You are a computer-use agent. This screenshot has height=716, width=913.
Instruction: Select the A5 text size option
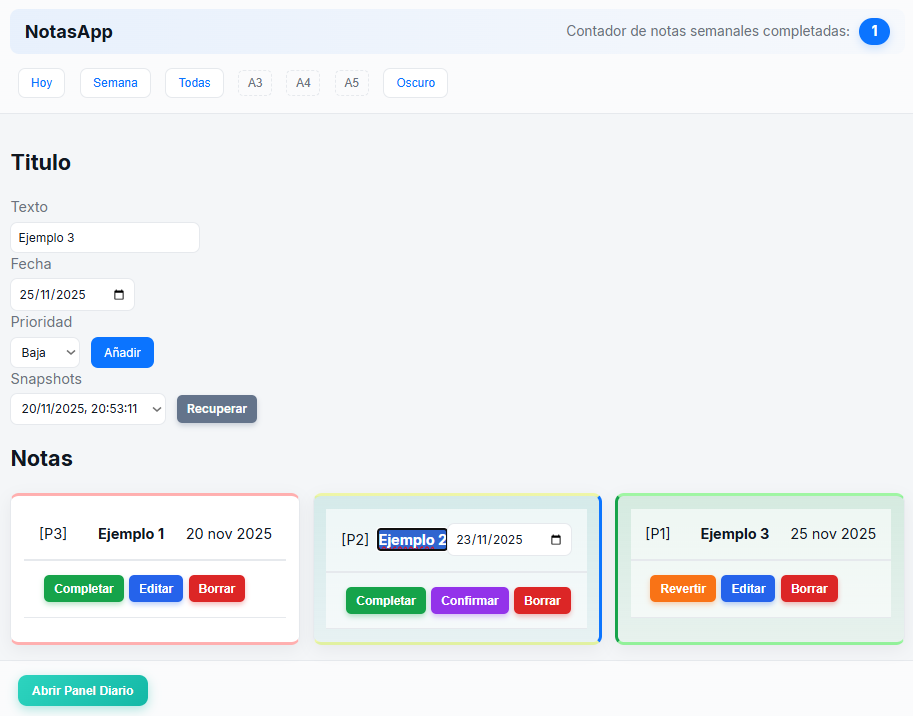click(351, 82)
